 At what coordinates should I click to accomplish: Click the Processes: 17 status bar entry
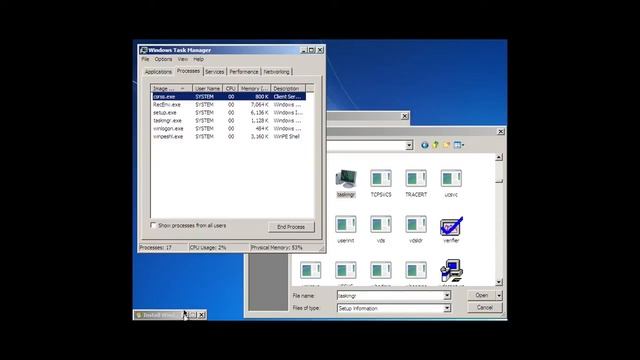(163, 247)
